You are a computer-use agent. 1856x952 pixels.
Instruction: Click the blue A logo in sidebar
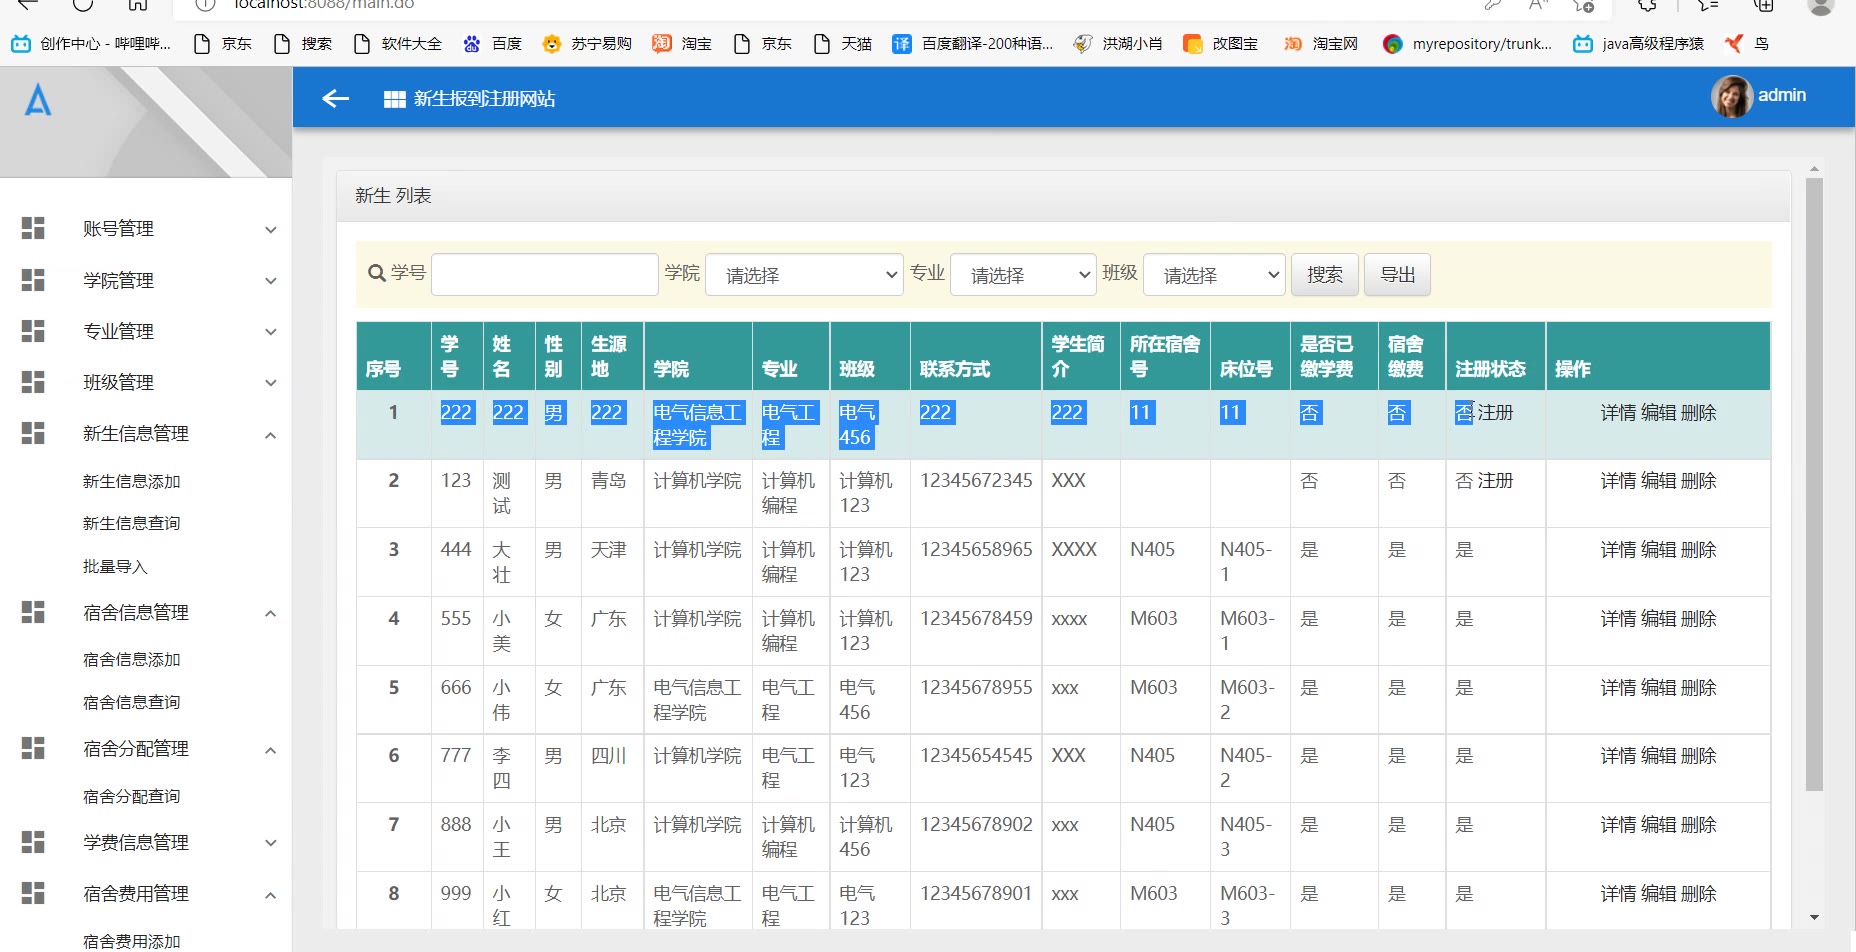pos(38,100)
